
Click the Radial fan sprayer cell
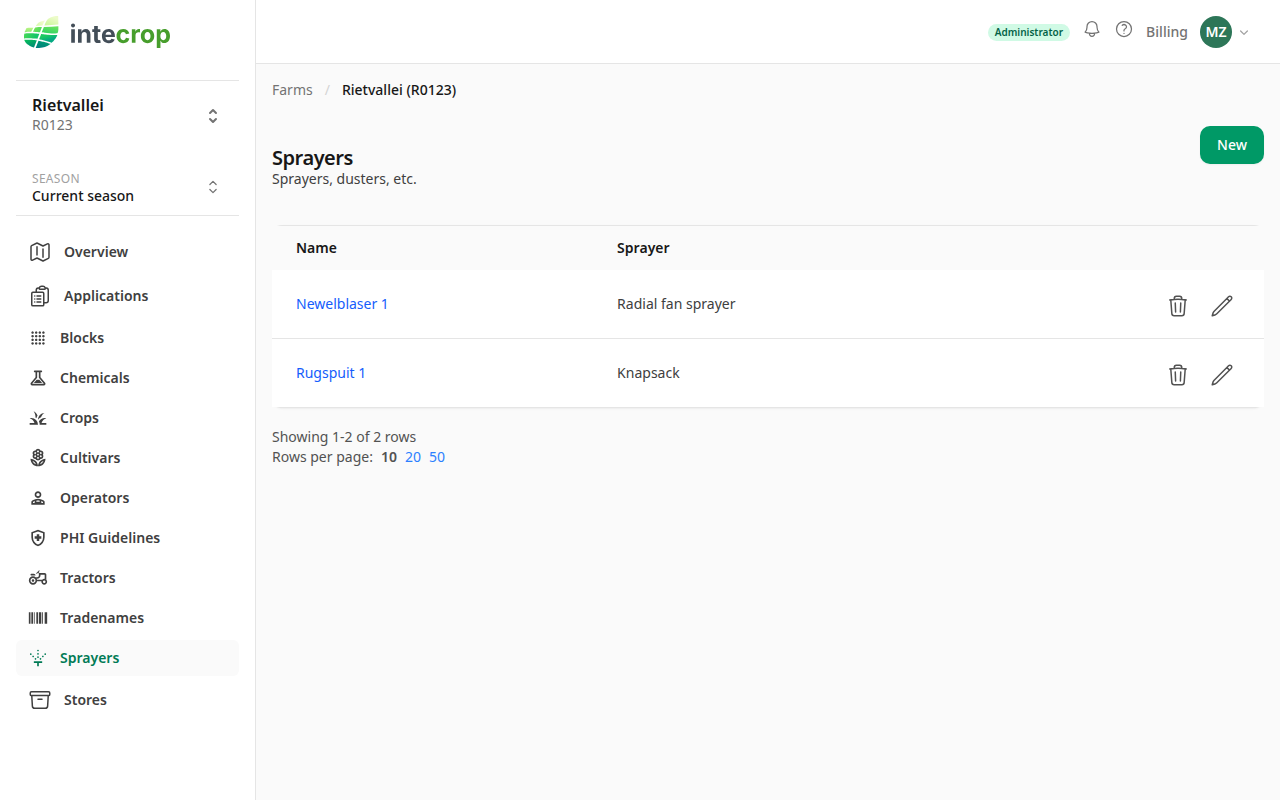pos(676,304)
